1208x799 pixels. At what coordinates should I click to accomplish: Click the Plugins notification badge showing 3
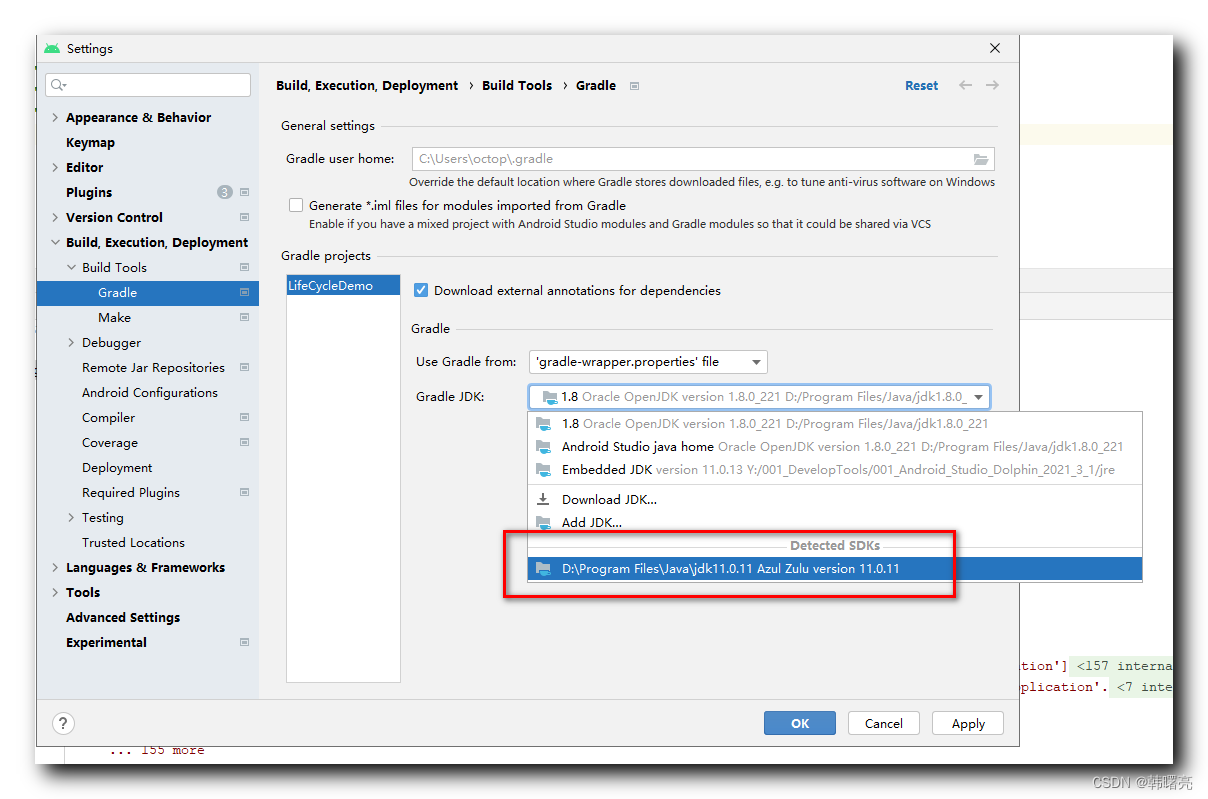pos(224,192)
